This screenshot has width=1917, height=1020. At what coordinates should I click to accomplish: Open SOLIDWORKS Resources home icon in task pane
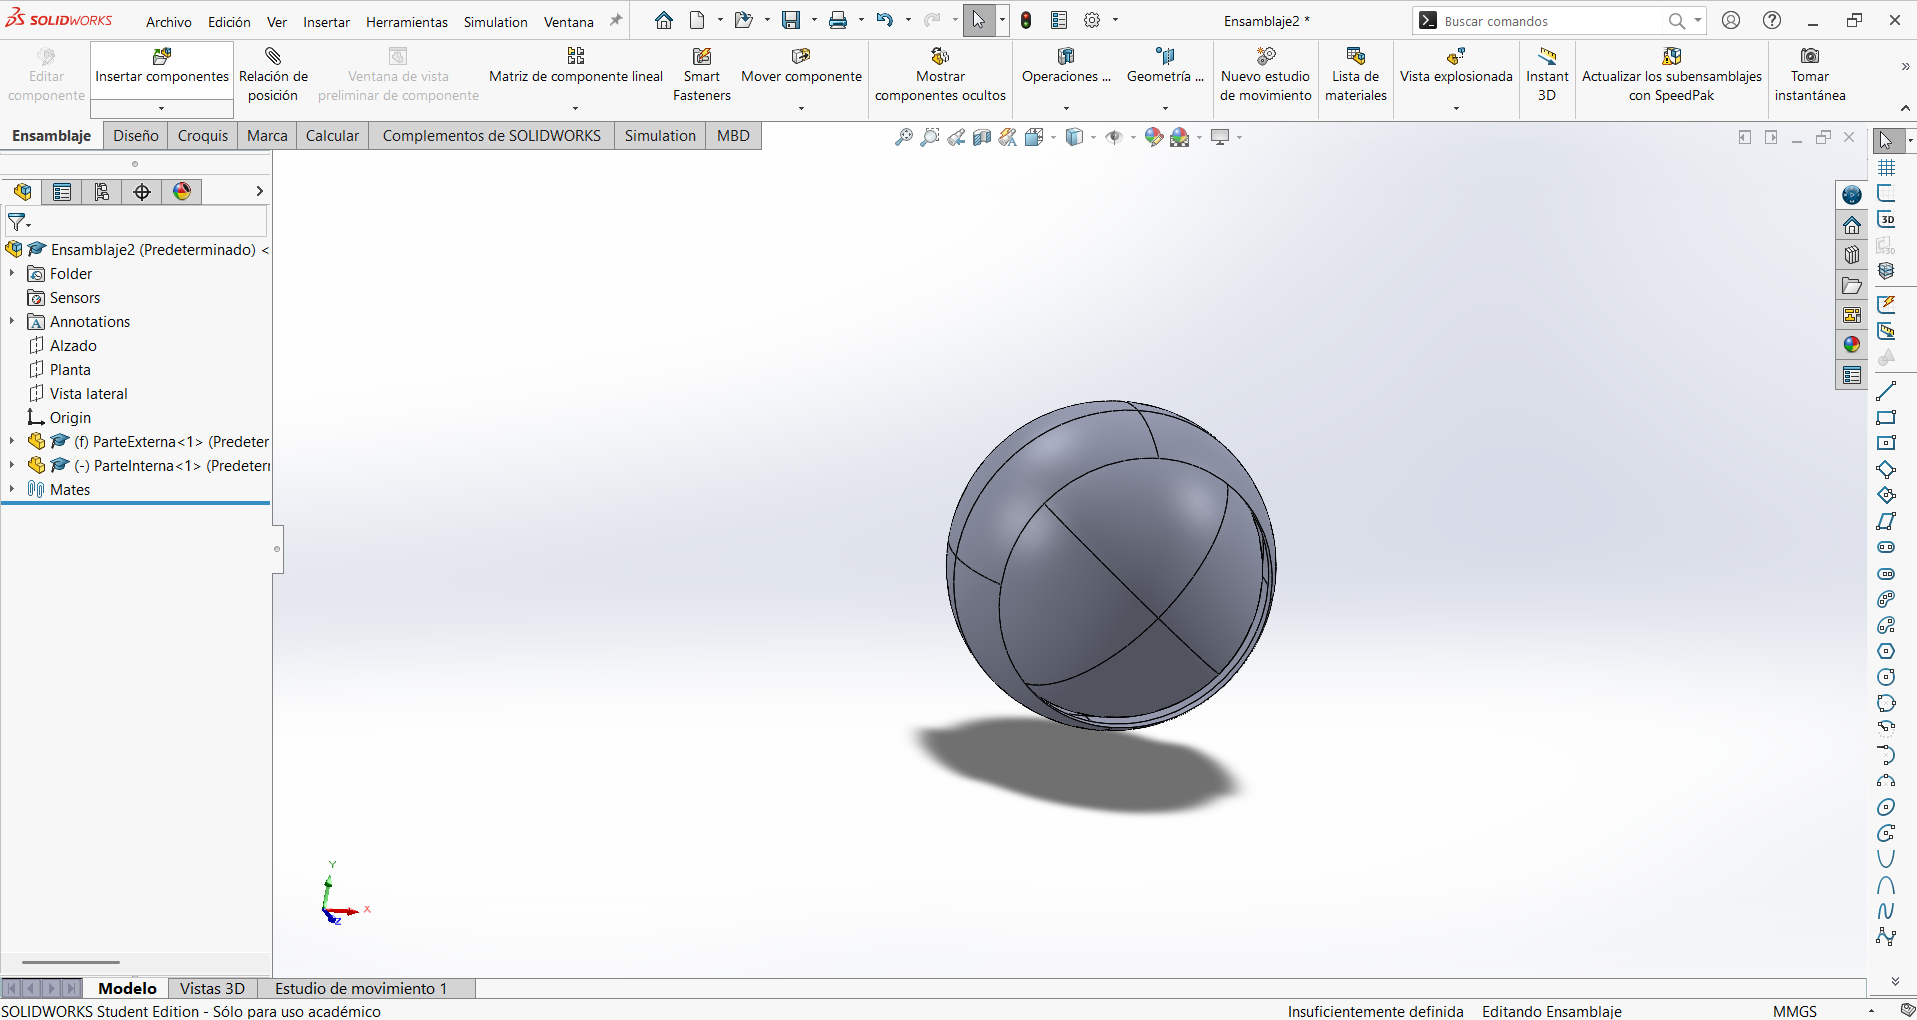(x=1852, y=225)
